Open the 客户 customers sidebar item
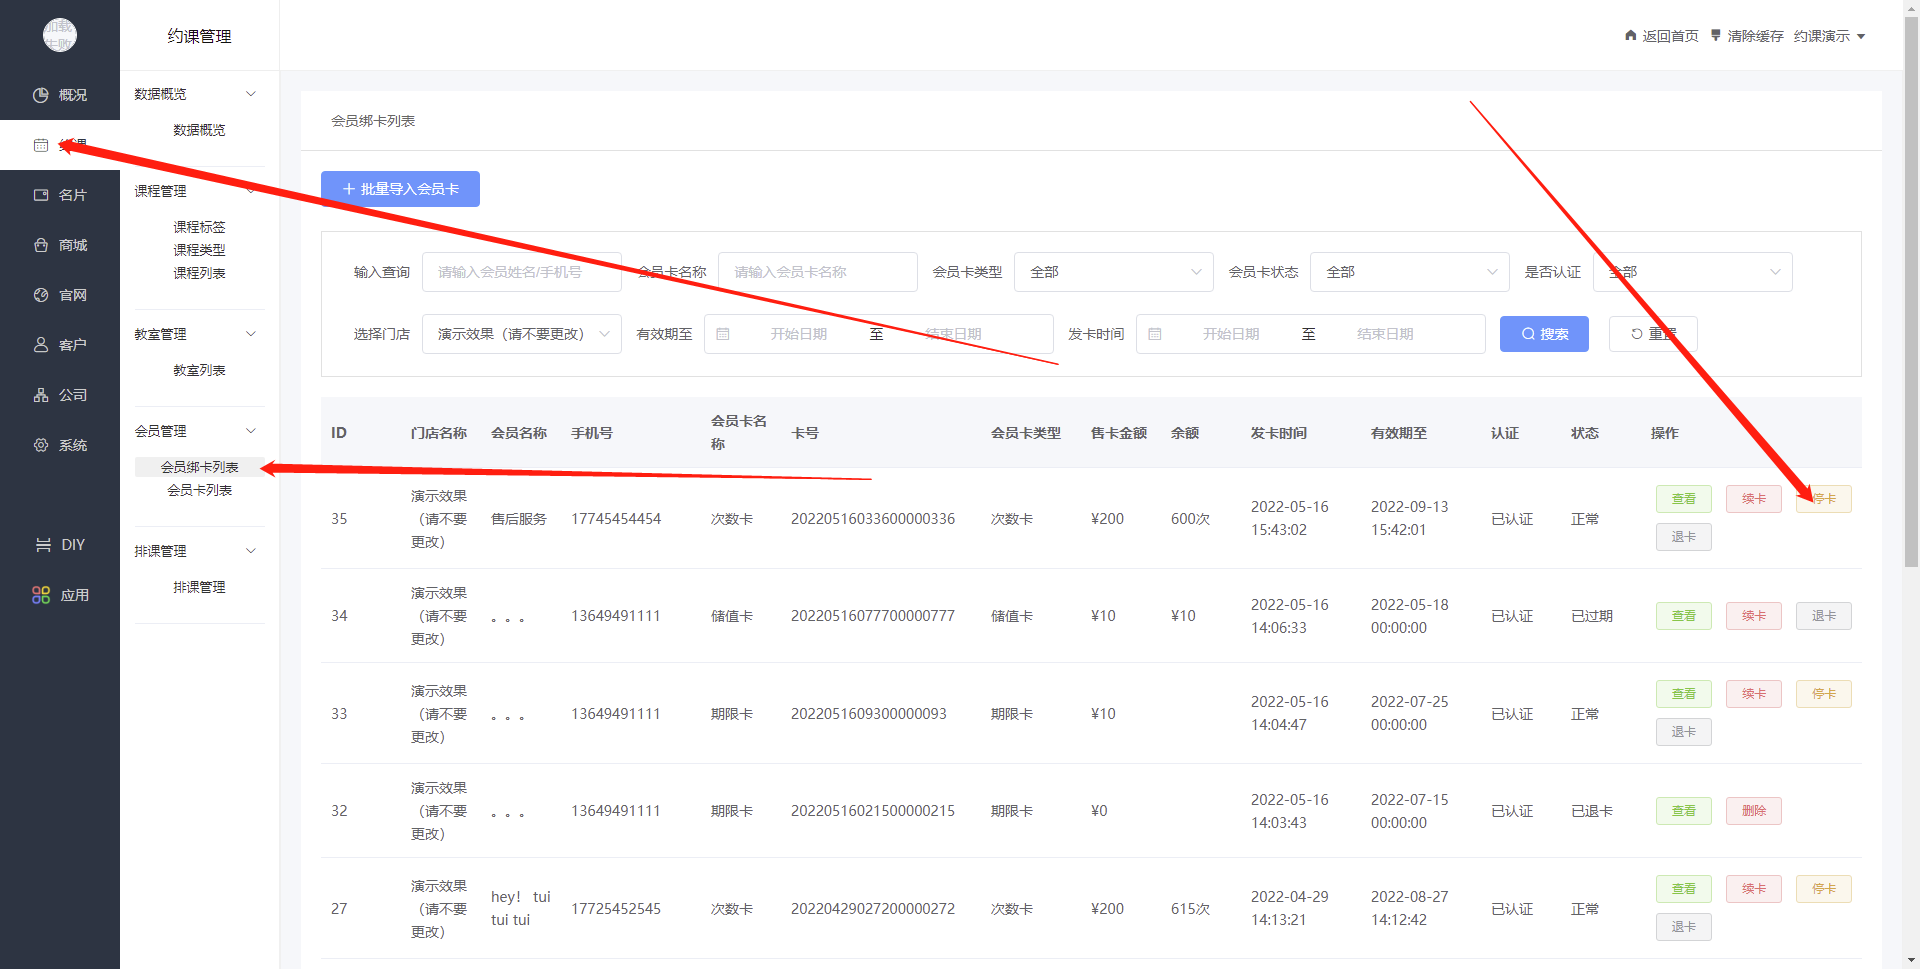The width and height of the screenshot is (1920, 969). click(60, 345)
